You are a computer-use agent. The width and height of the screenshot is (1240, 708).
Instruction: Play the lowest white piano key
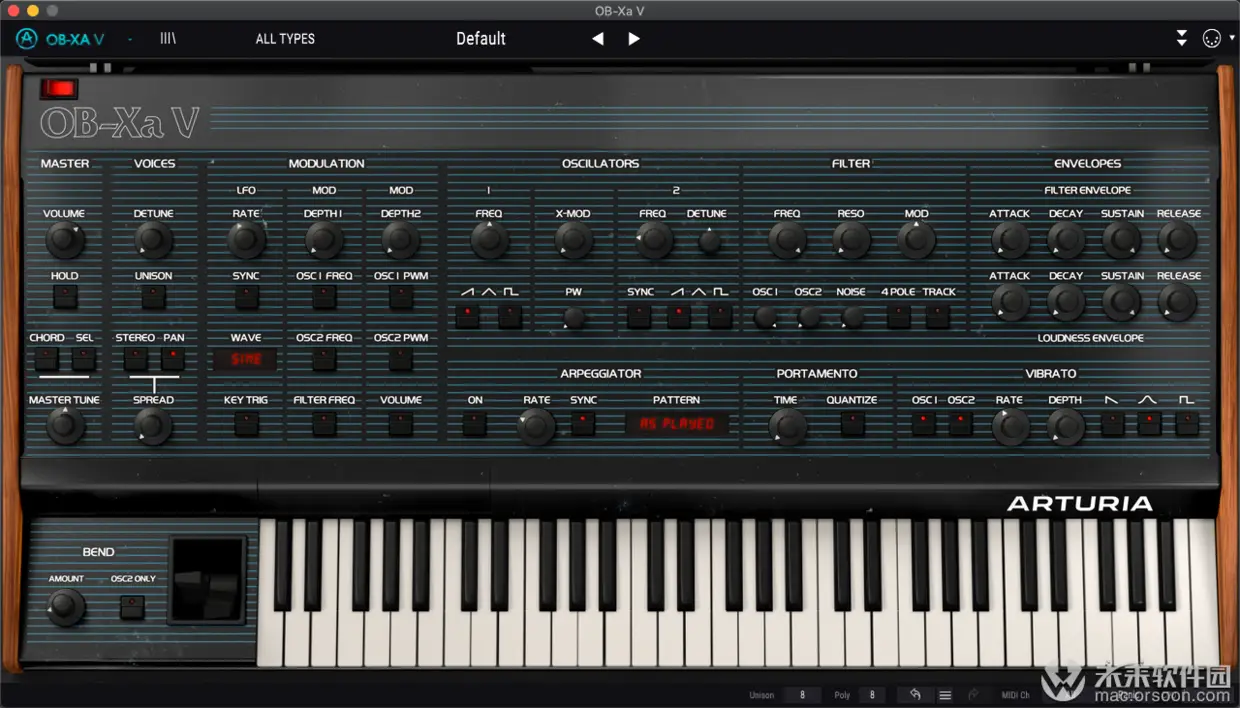pos(271,640)
